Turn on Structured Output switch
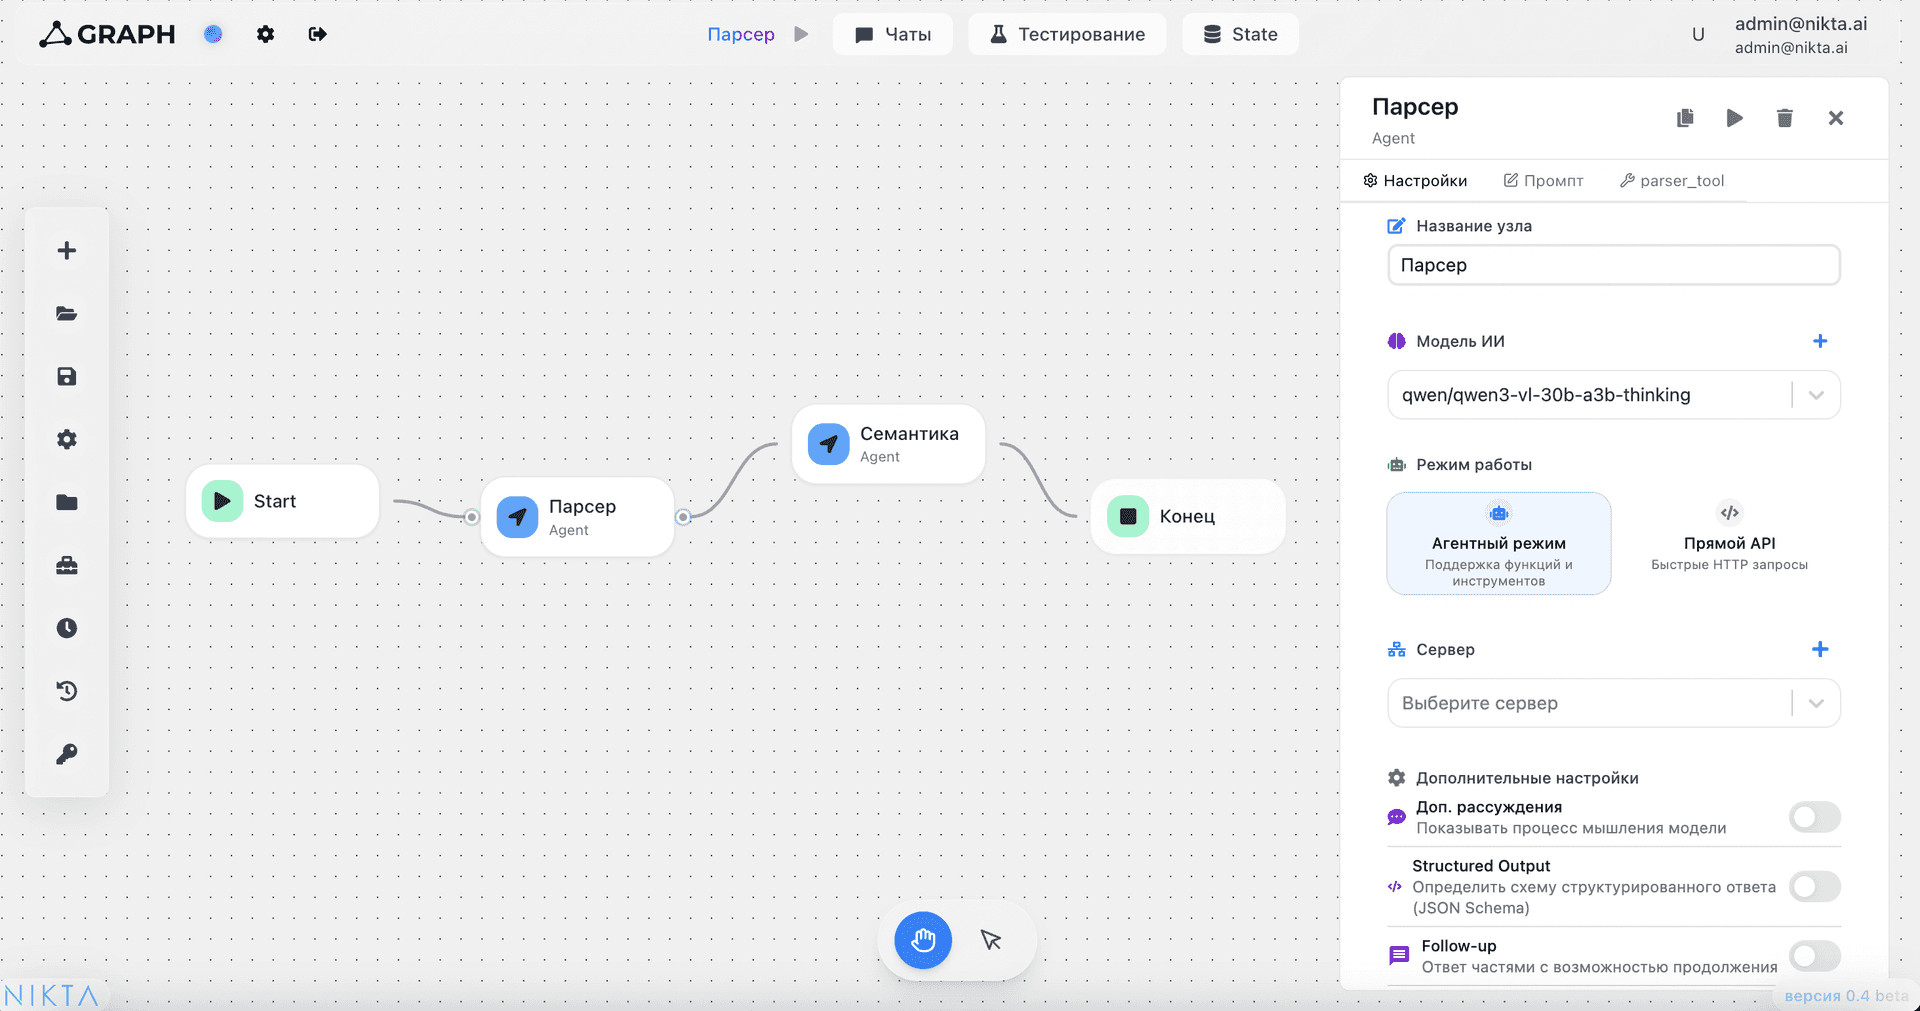Viewport: 1920px width, 1011px height. pyautogui.click(x=1814, y=886)
